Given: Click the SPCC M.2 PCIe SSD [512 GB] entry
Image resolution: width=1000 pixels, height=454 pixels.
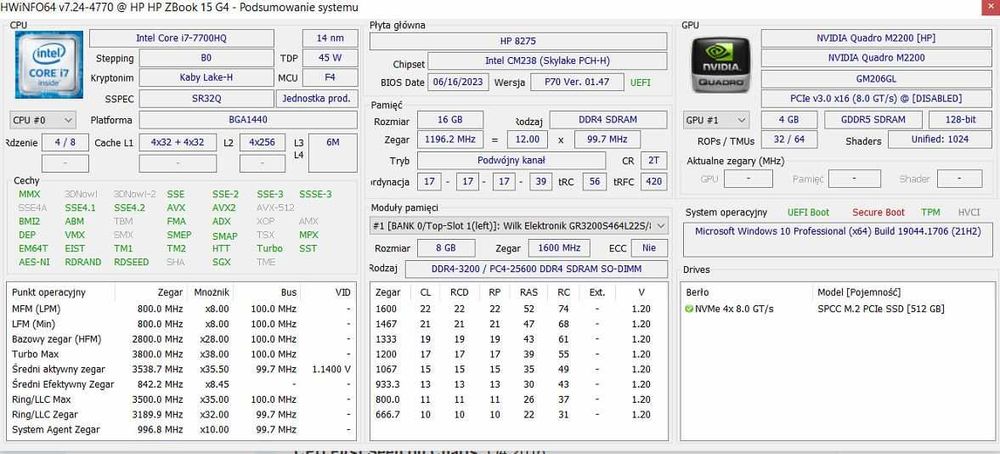Looking at the screenshot, I should point(881,309).
